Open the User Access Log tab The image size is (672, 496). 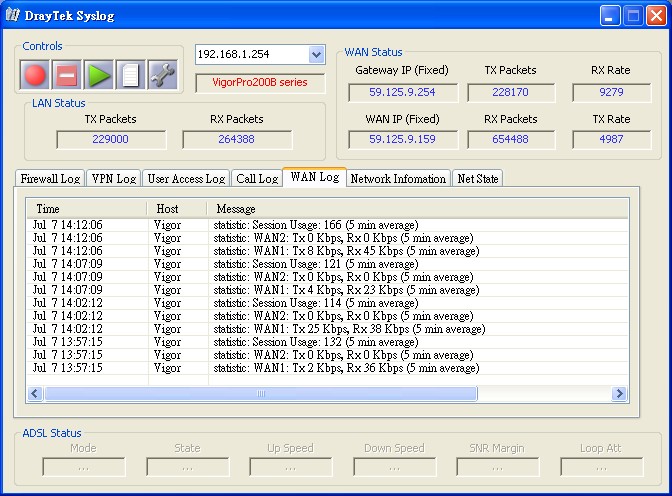(x=186, y=178)
